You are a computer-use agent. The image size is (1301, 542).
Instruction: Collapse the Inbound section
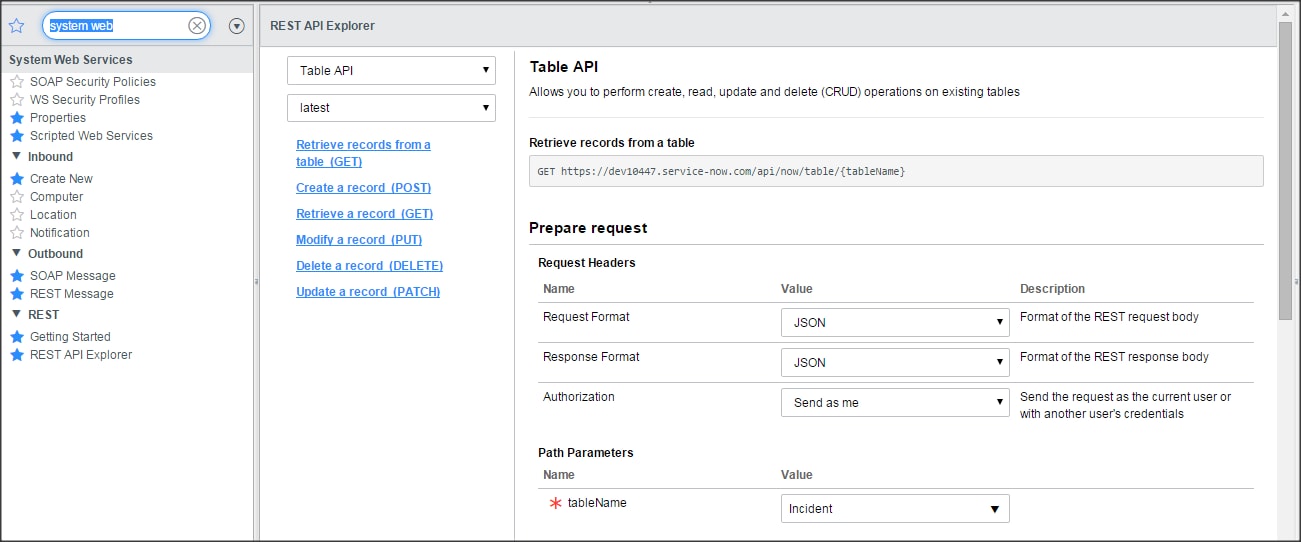click(x=17, y=156)
